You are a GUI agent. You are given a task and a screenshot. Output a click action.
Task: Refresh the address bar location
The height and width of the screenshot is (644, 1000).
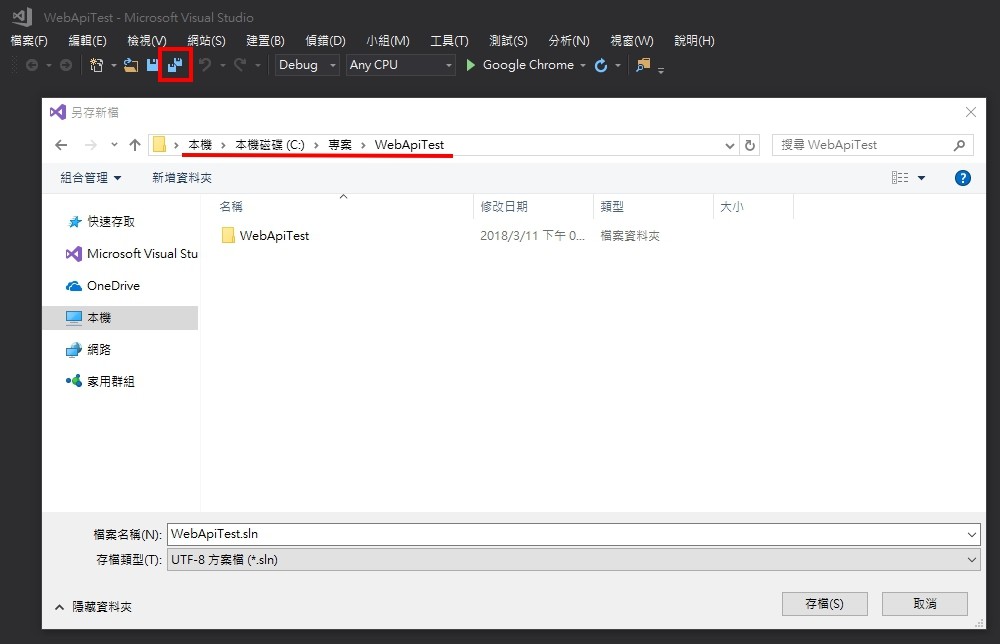click(750, 145)
